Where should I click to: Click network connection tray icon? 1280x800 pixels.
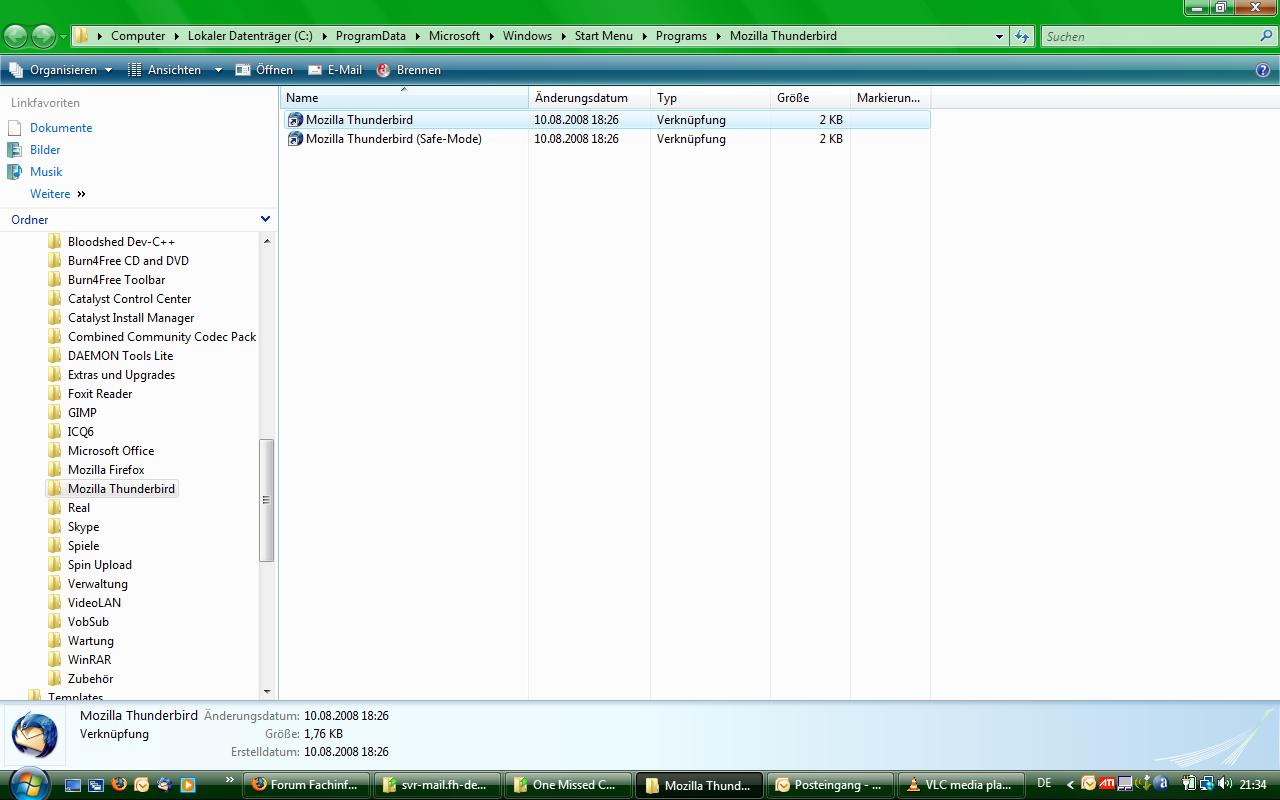1207,784
